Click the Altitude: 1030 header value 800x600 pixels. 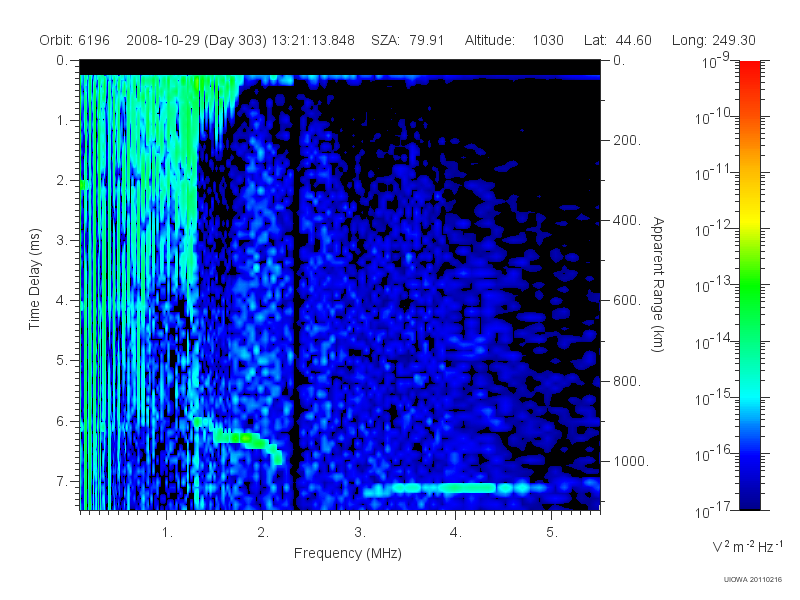point(514,40)
